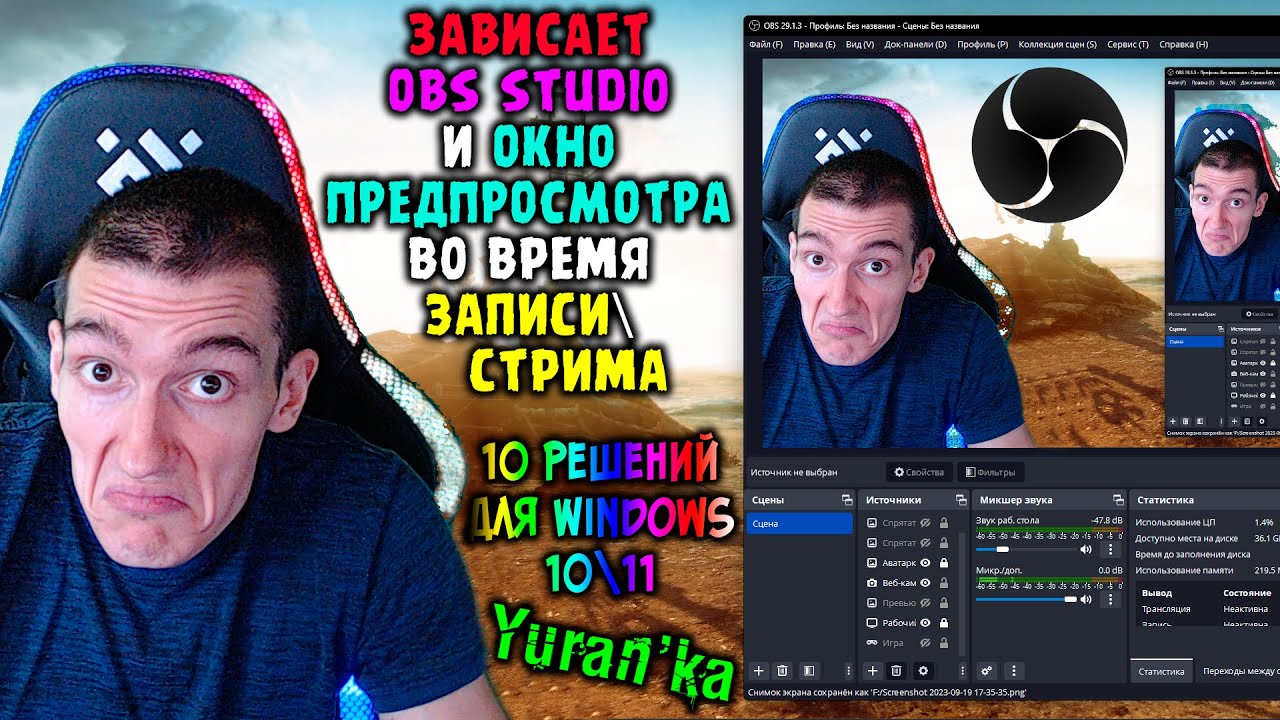Click the gamepad icon of Игра source
The width and height of the screenshot is (1280, 720).
872,642
